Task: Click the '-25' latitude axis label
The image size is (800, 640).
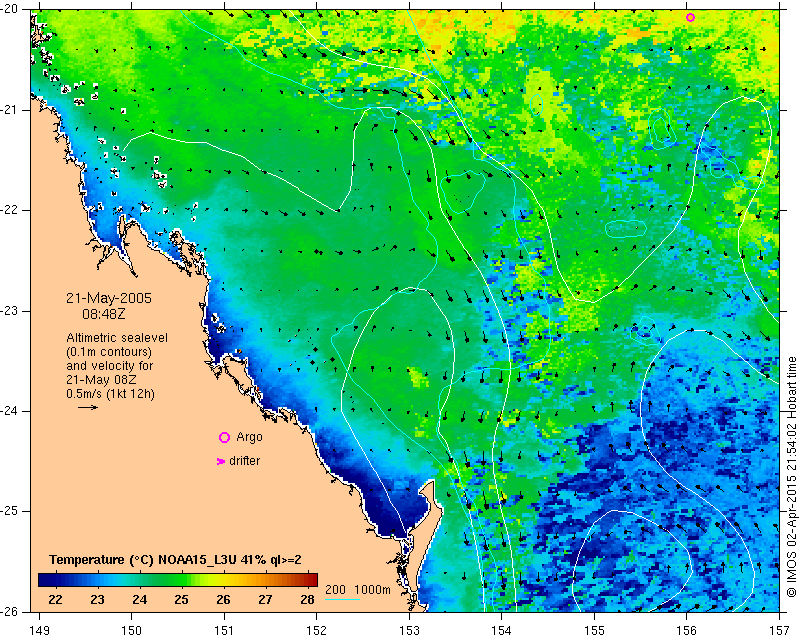Action: tap(11, 511)
